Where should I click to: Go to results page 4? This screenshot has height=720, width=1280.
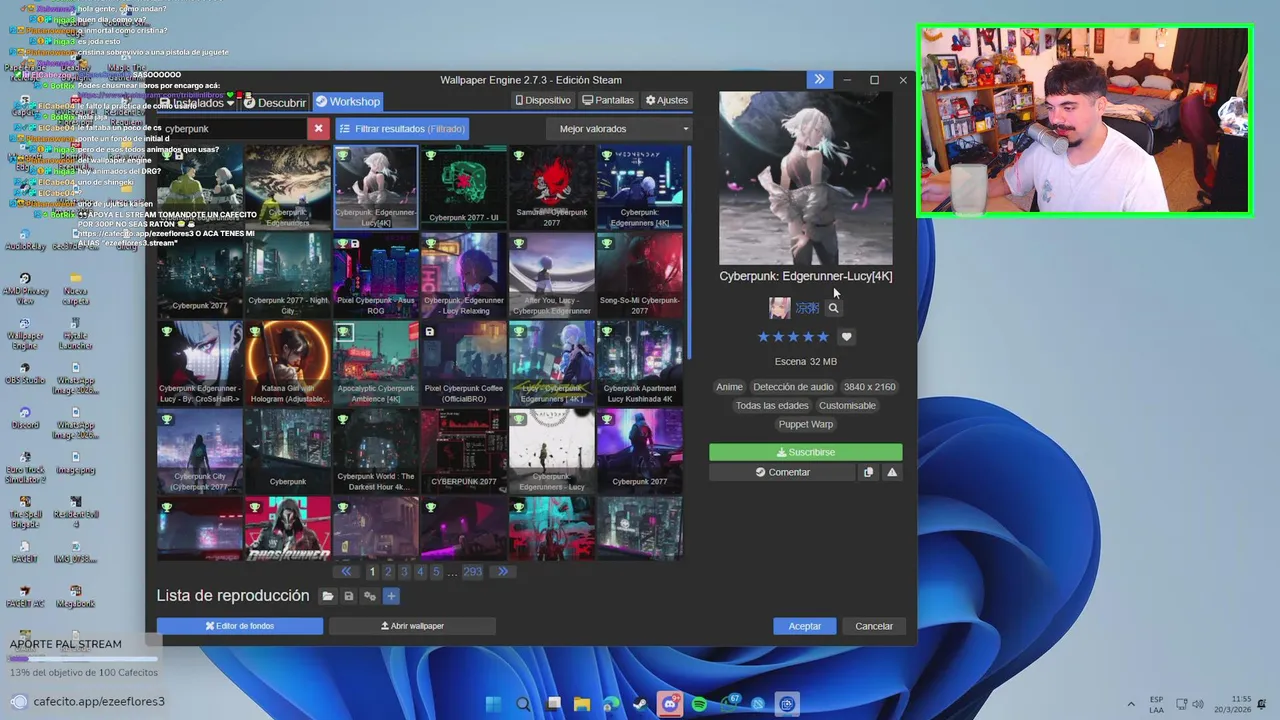420,572
